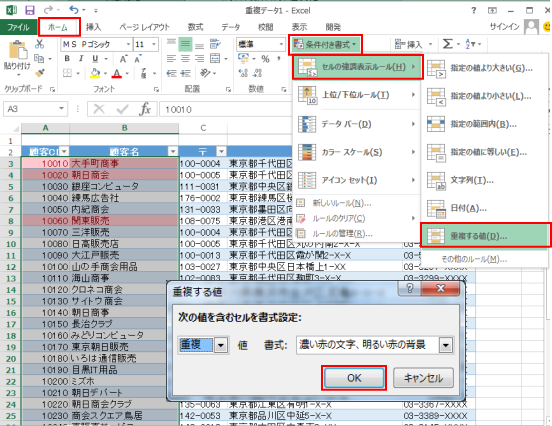Viewport: 552px width, 426px height.
Task: Select 上位/下位ルール(T) menu item
Action: pos(357,95)
